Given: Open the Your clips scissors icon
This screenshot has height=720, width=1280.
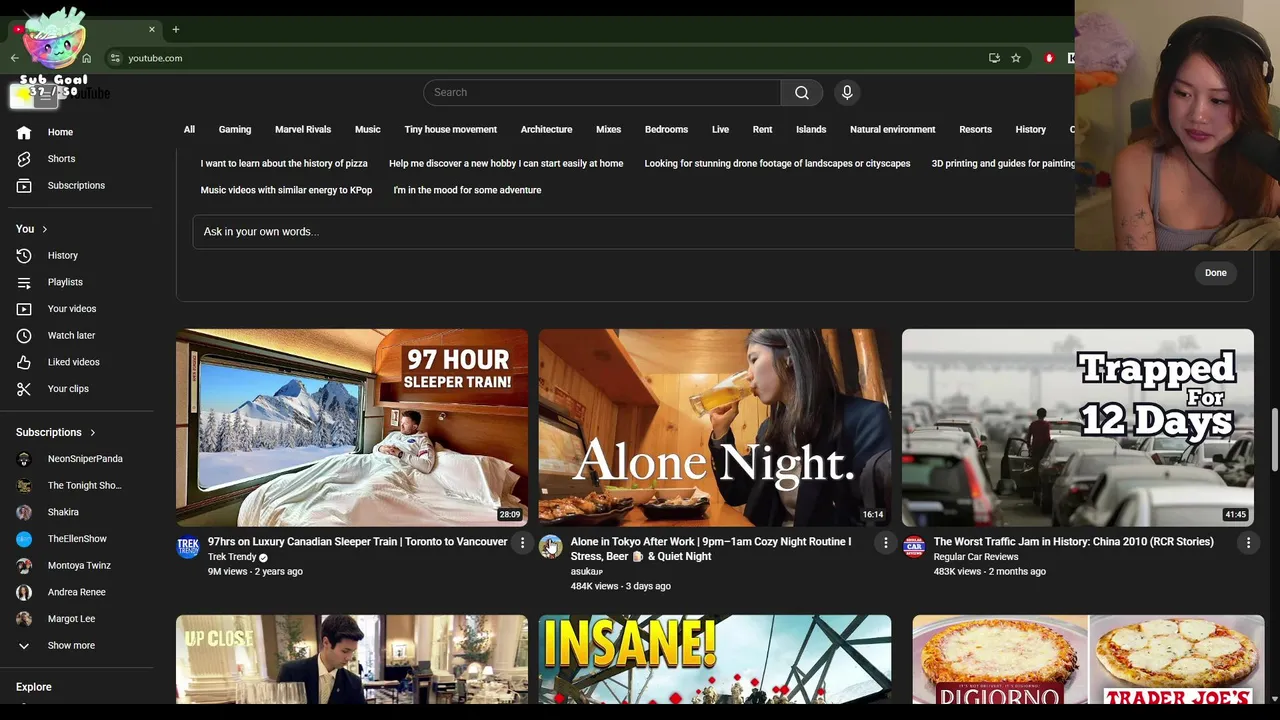Looking at the screenshot, I should [x=24, y=389].
